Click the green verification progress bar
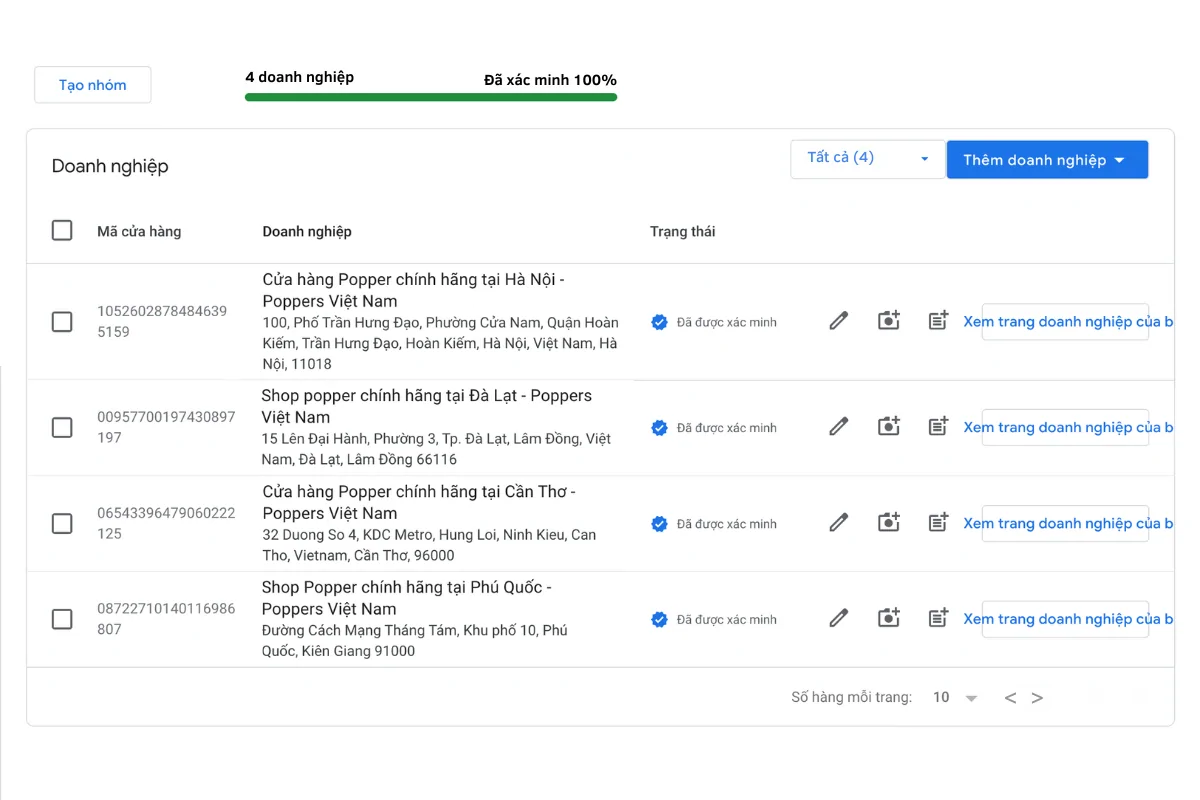 (x=431, y=97)
